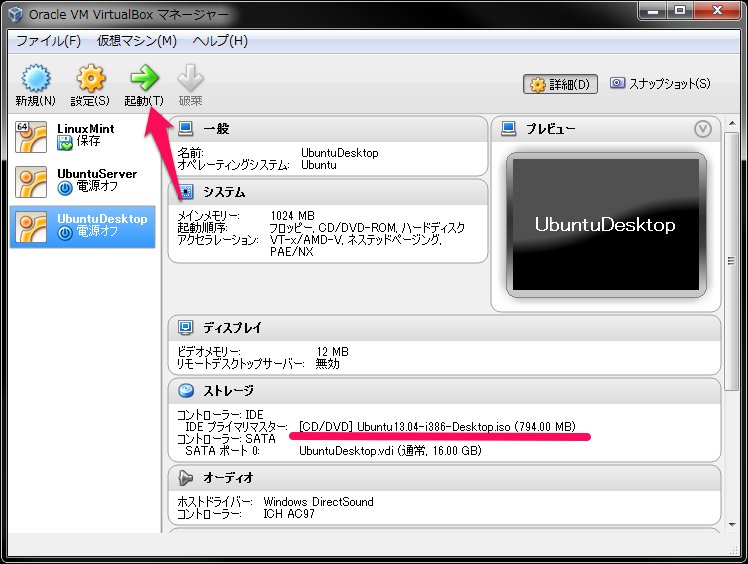Open the ストレージ section header
748x564 pixels.
click(444, 391)
